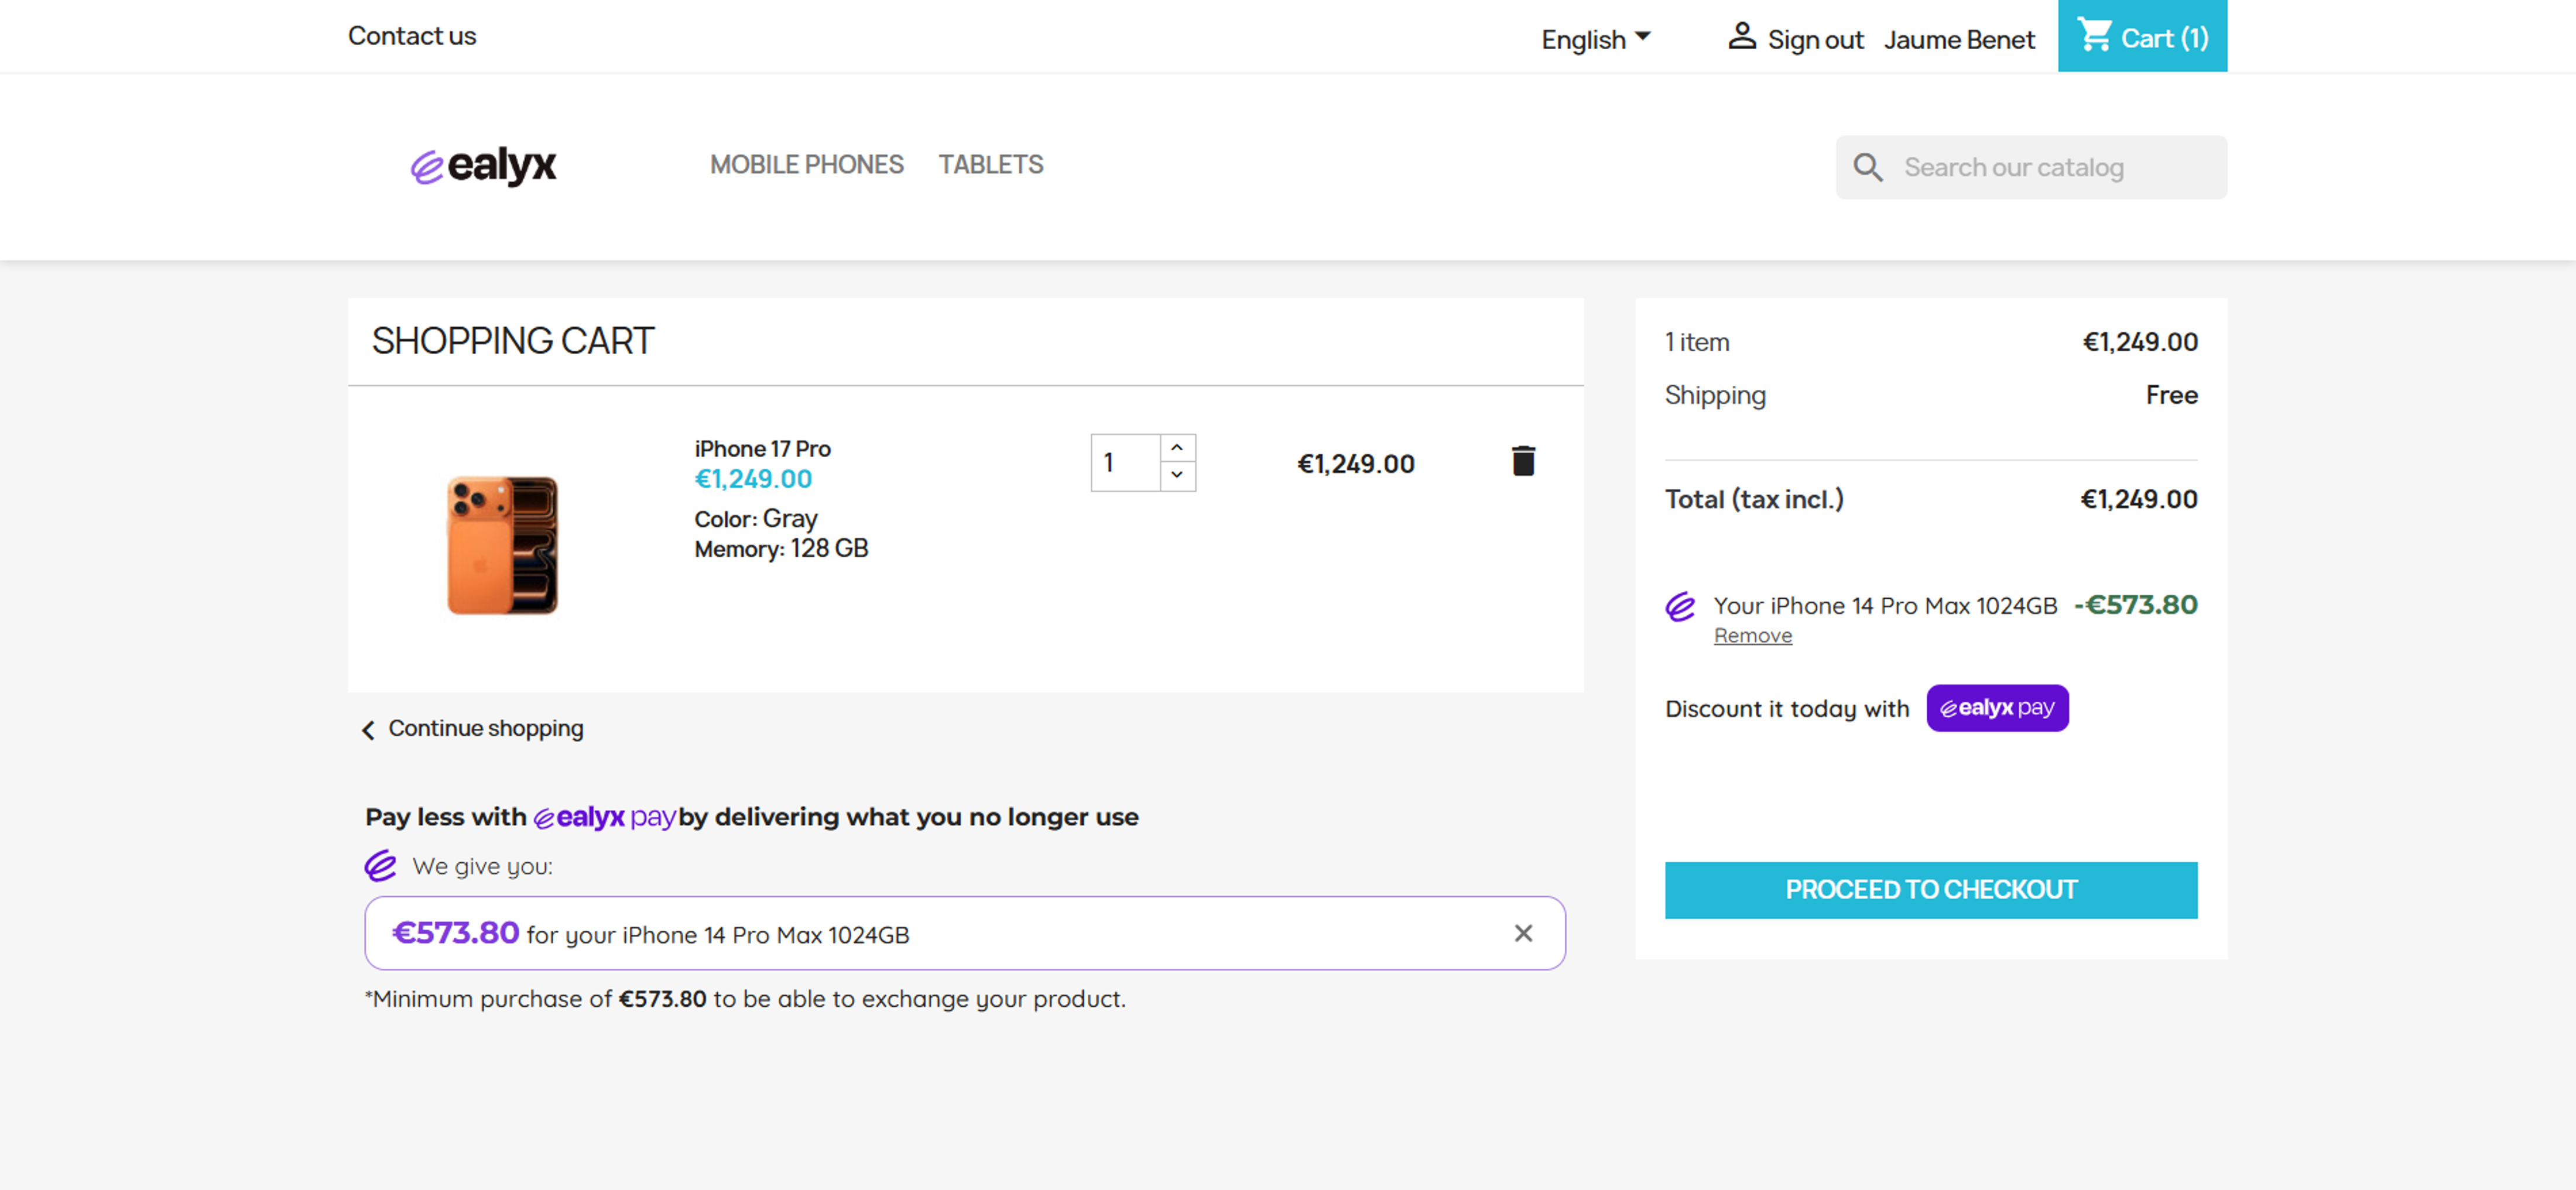Open the Mobile Phones menu

click(806, 165)
